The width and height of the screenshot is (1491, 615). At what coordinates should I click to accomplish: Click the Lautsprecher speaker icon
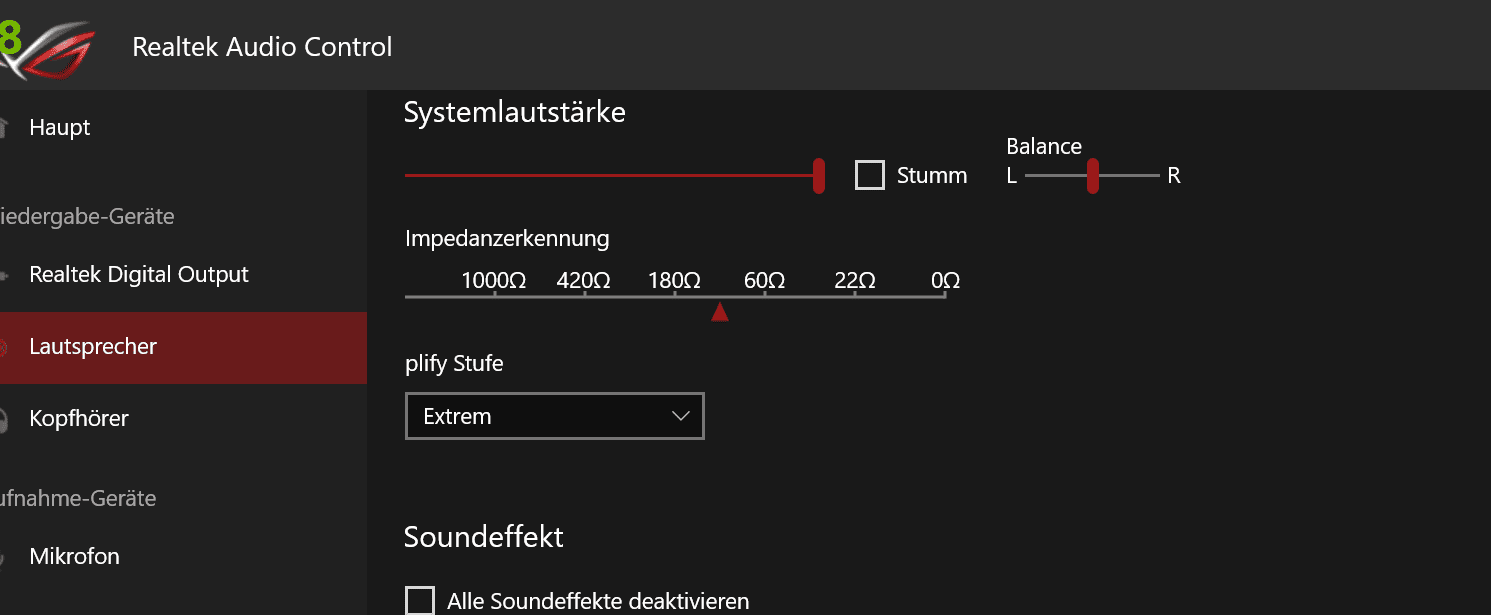4,347
